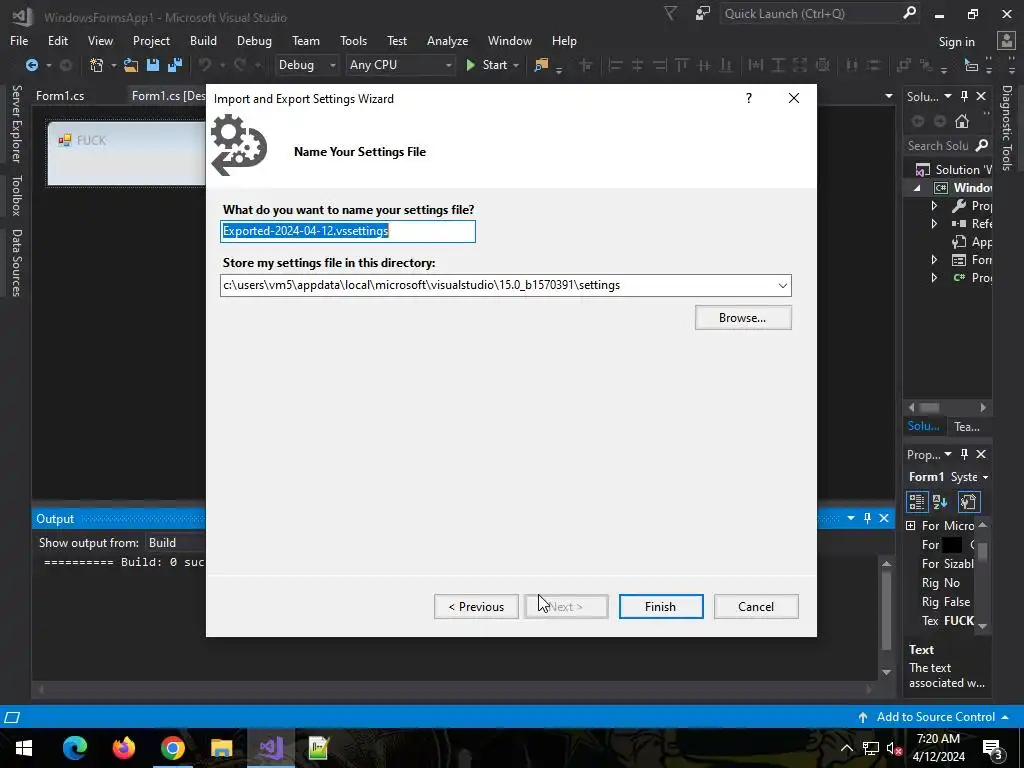This screenshot has width=1024, height=768.
Task: Click the feedback icon beside Quick Launch
Action: point(703,14)
